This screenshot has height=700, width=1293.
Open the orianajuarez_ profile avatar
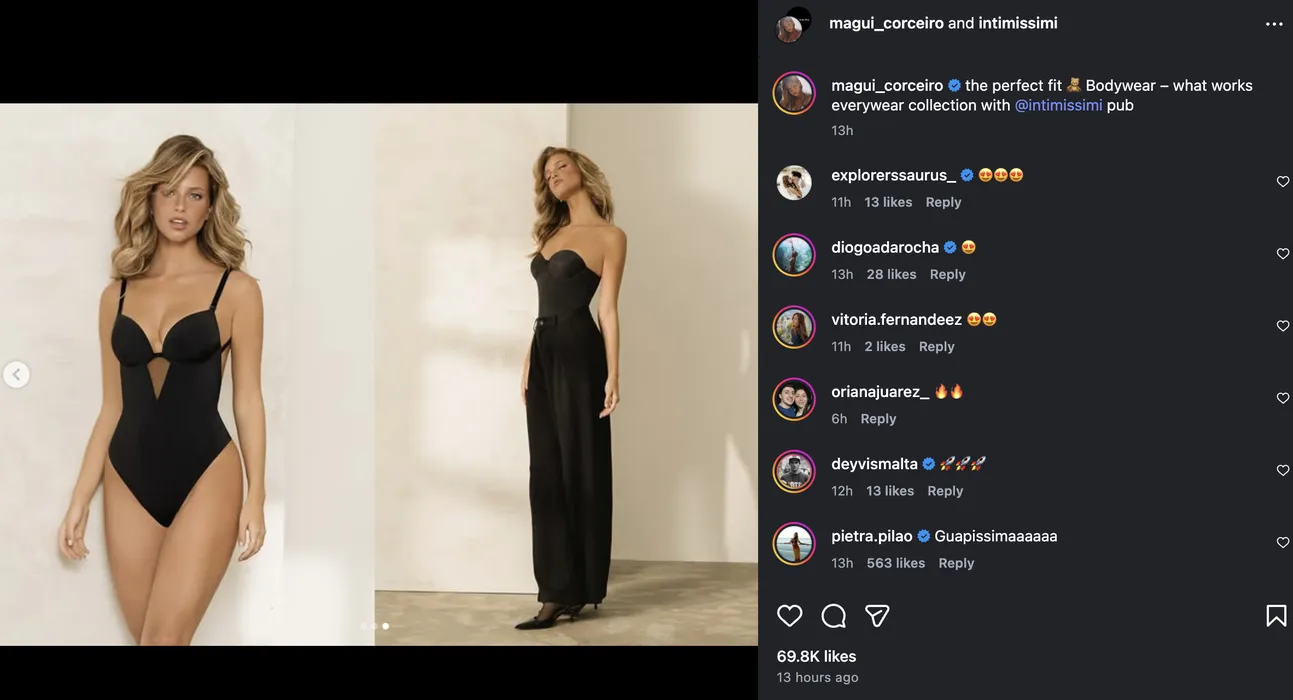794,400
